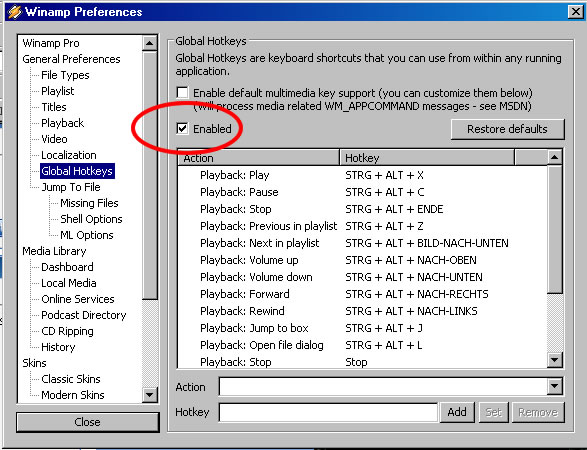Click Restore defaults button
Viewport: 587px width, 450px height.
pos(507,129)
